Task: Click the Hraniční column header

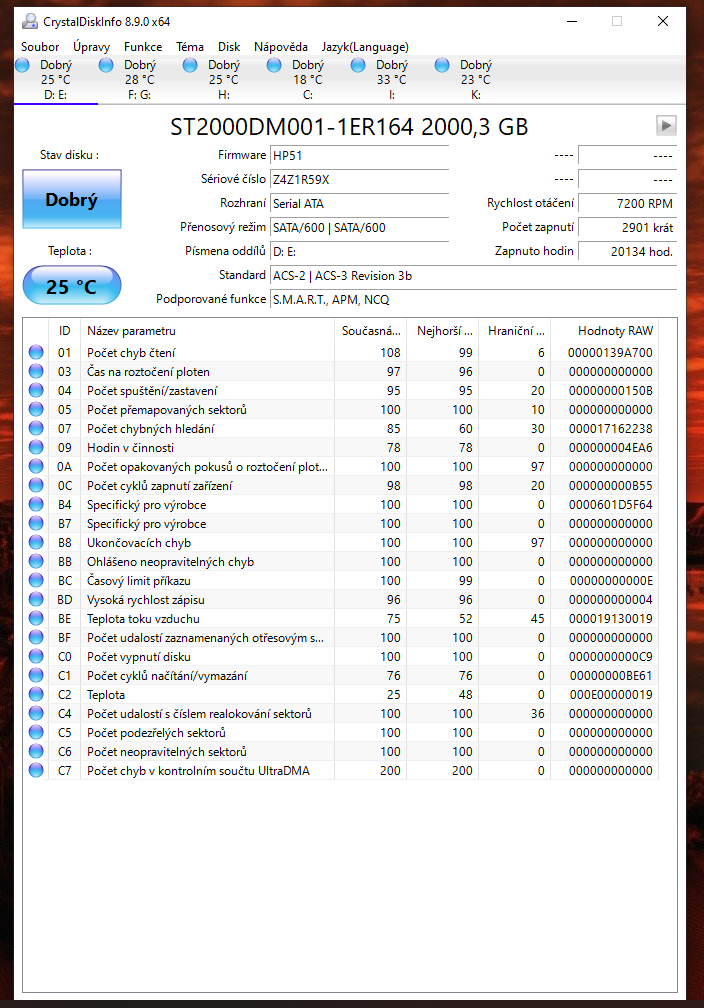Action: tap(516, 331)
